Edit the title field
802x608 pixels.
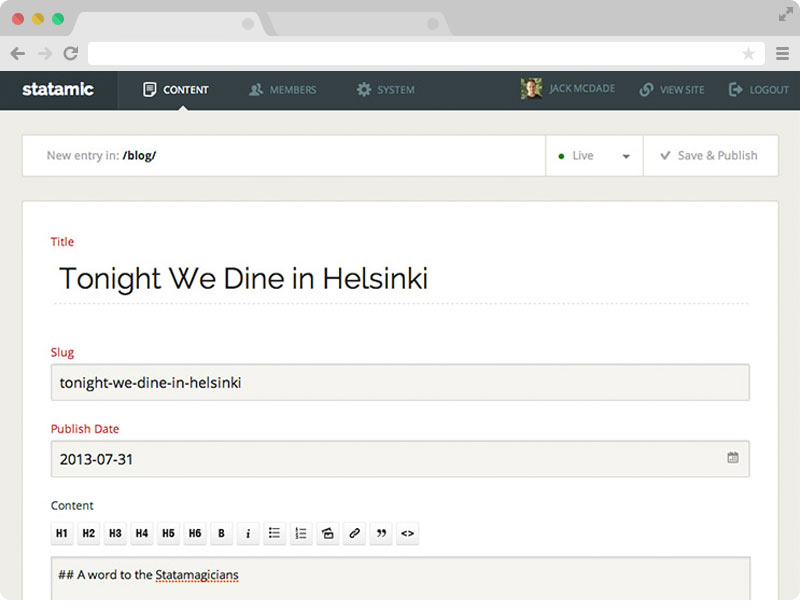click(x=401, y=279)
